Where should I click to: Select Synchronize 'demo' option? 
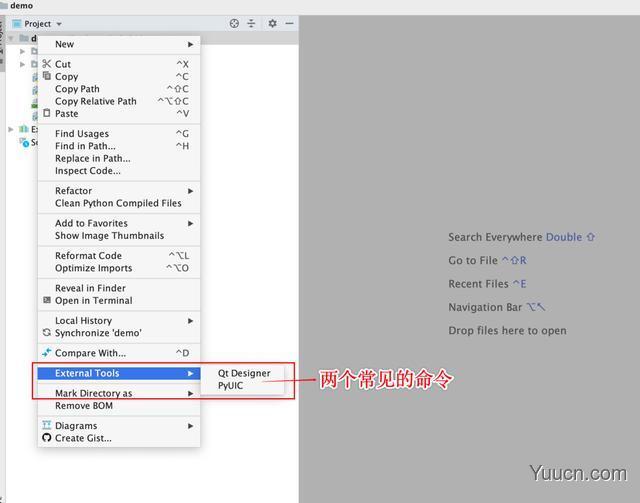tap(98, 333)
